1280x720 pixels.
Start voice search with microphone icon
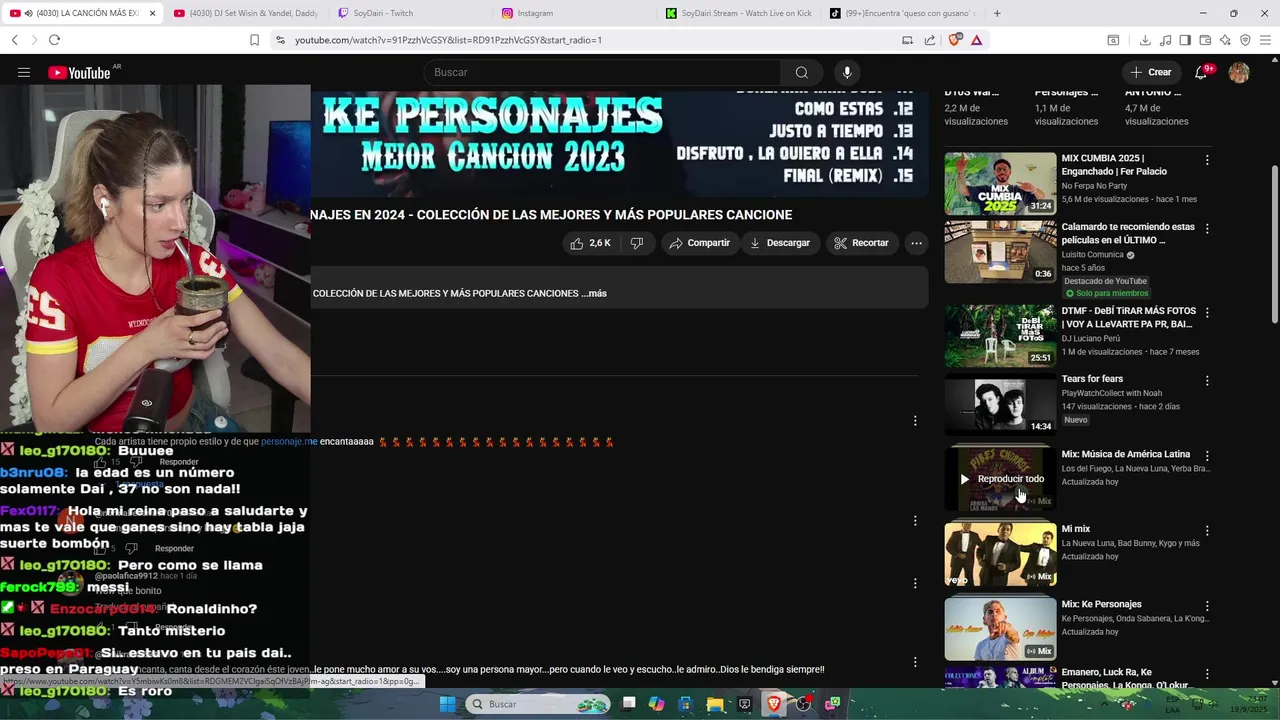(847, 72)
